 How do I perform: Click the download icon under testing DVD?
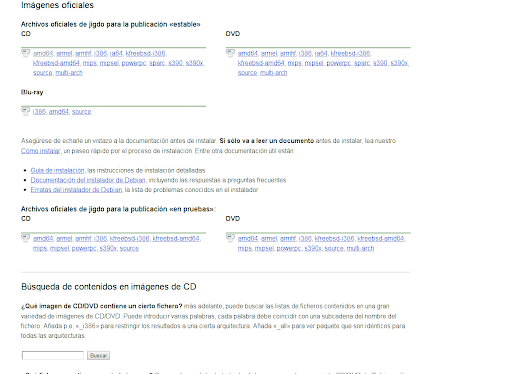pyautogui.click(x=230, y=238)
